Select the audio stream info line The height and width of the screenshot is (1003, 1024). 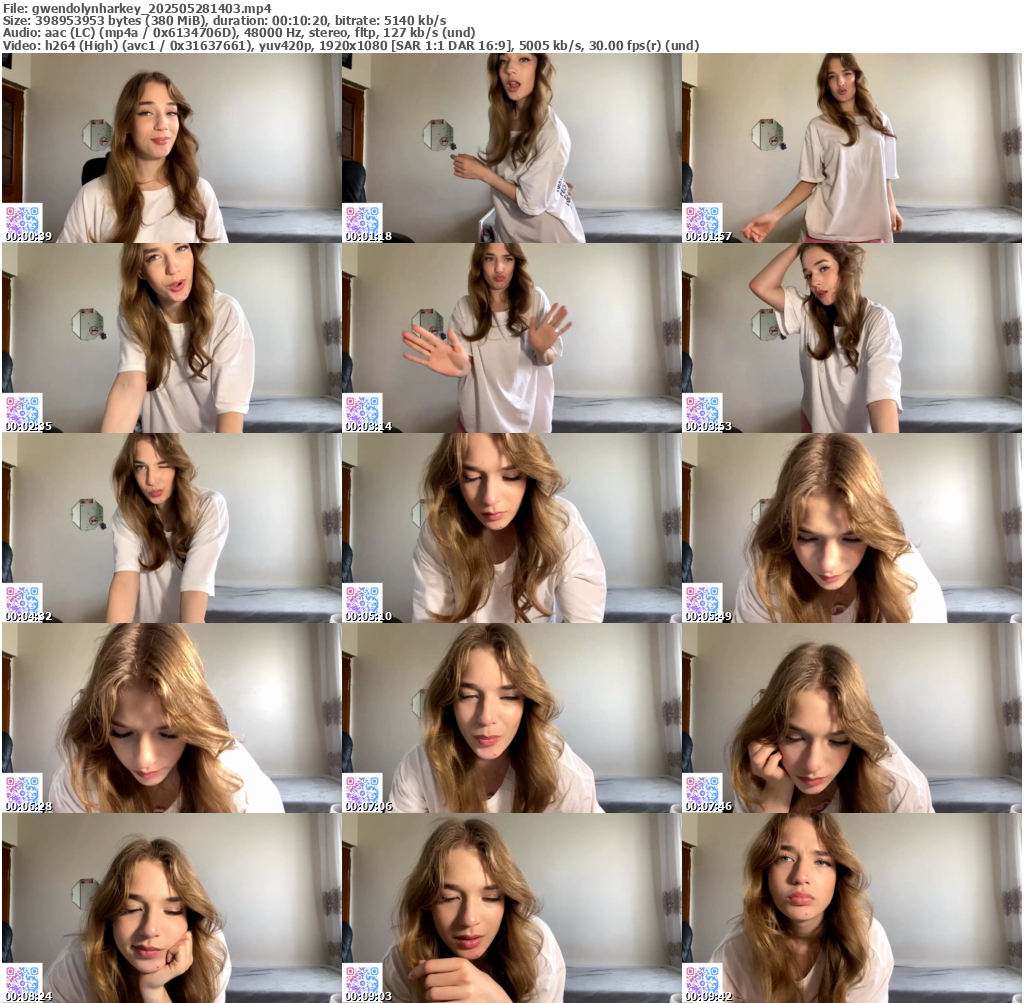pyautogui.click(x=239, y=33)
